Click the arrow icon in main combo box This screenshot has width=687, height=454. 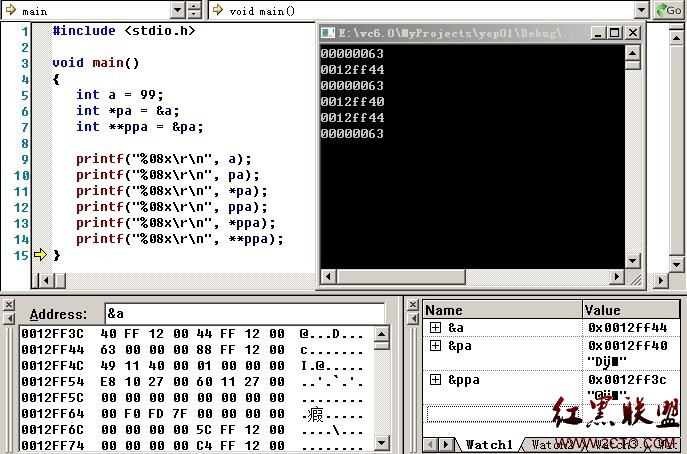pyautogui.click(x=11, y=10)
